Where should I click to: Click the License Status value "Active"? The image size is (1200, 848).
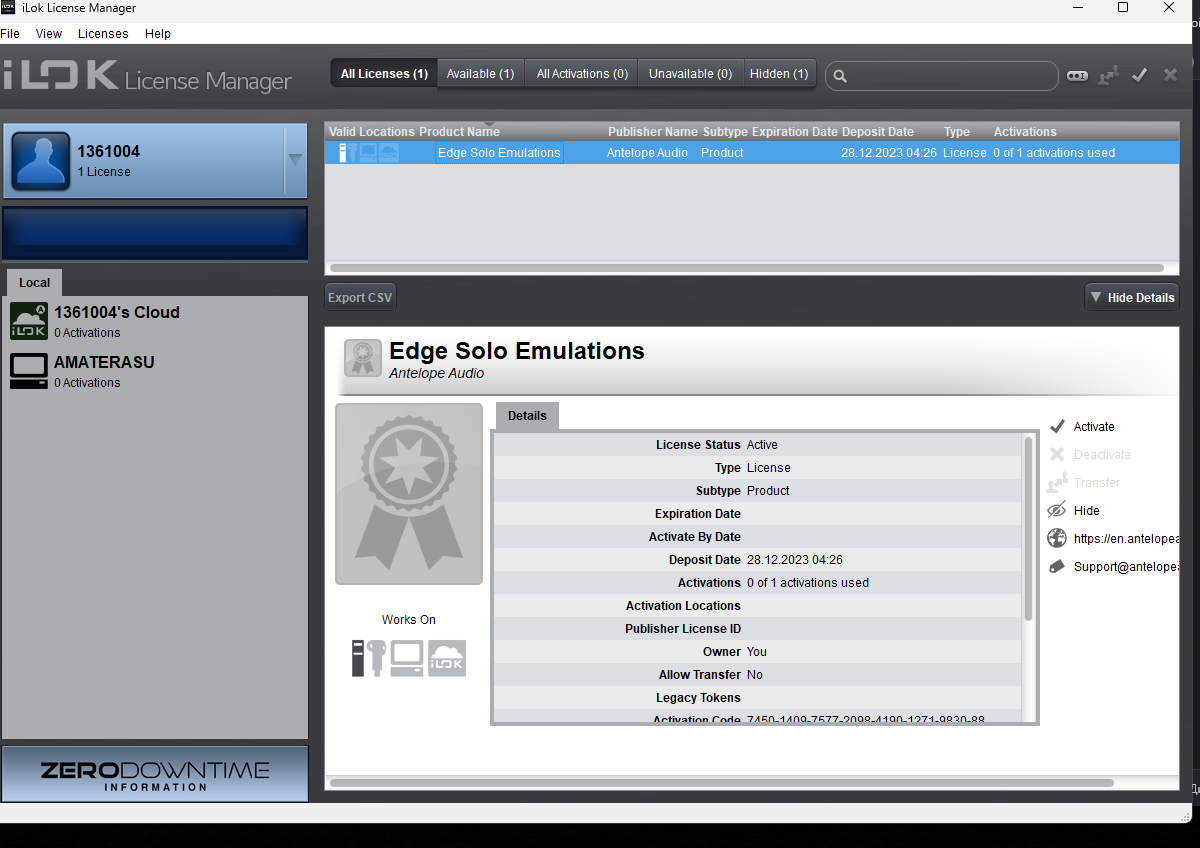point(762,445)
